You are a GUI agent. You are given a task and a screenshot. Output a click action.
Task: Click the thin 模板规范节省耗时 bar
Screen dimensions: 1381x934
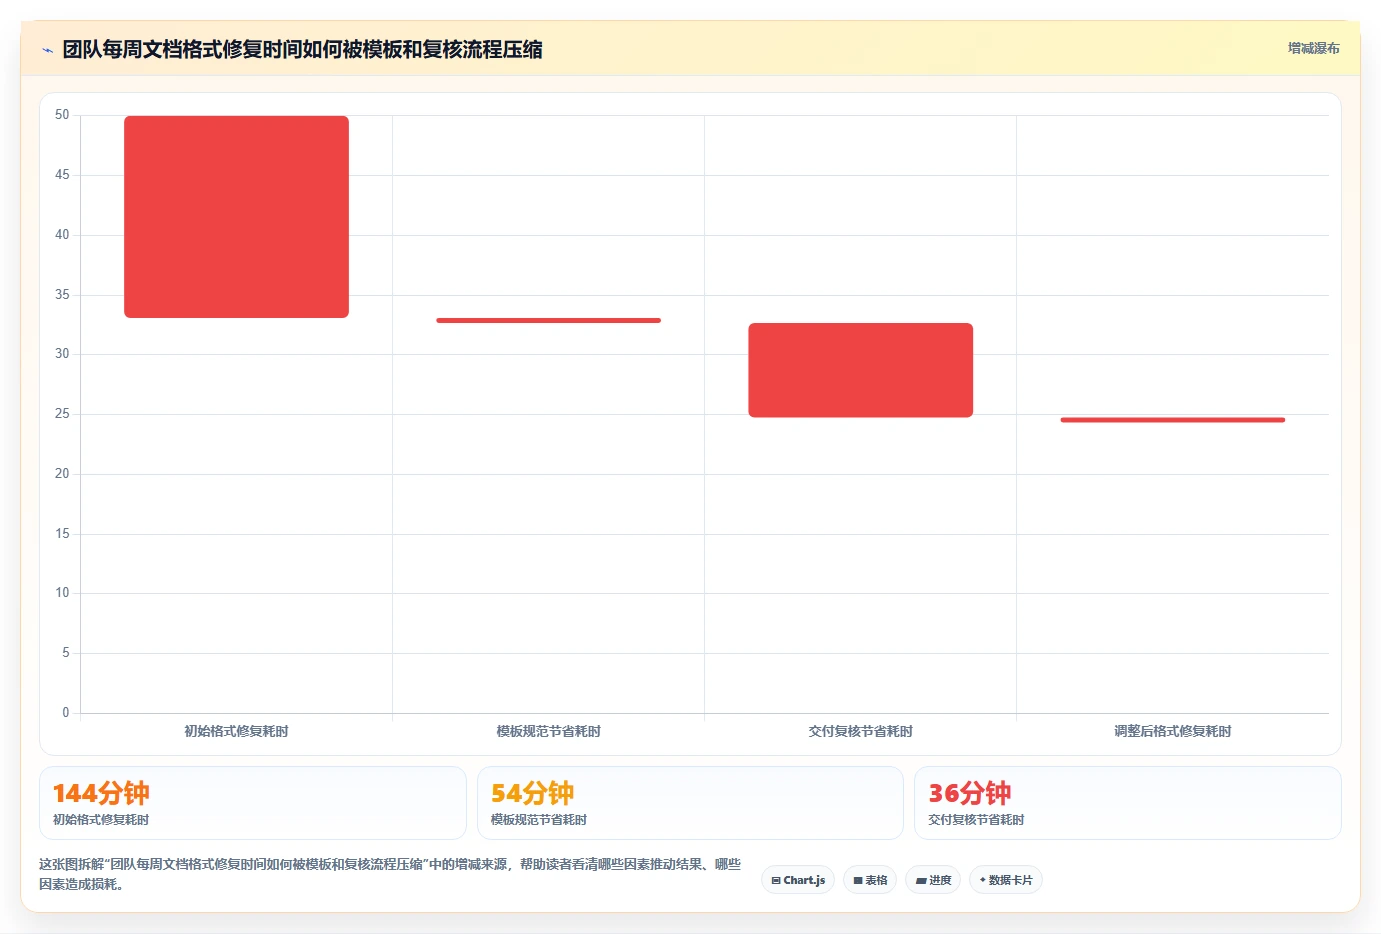(548, 320)
